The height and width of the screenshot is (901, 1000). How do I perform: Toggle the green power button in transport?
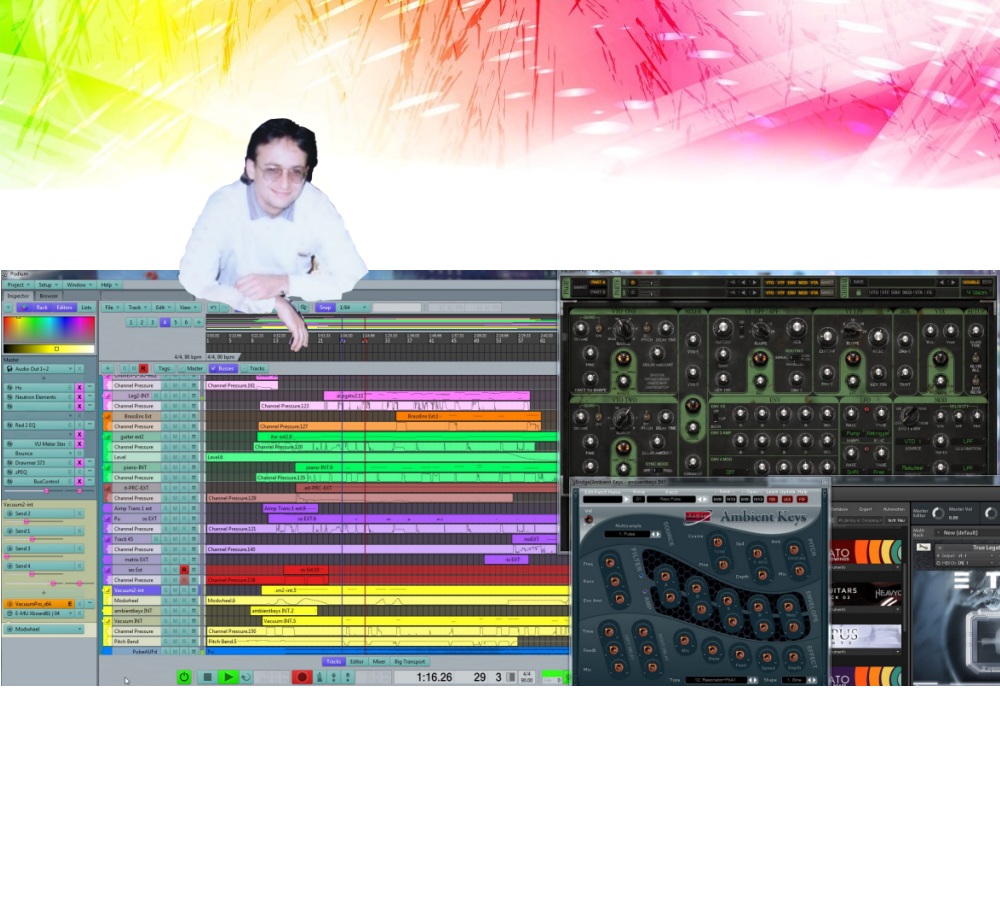point(184,677)
